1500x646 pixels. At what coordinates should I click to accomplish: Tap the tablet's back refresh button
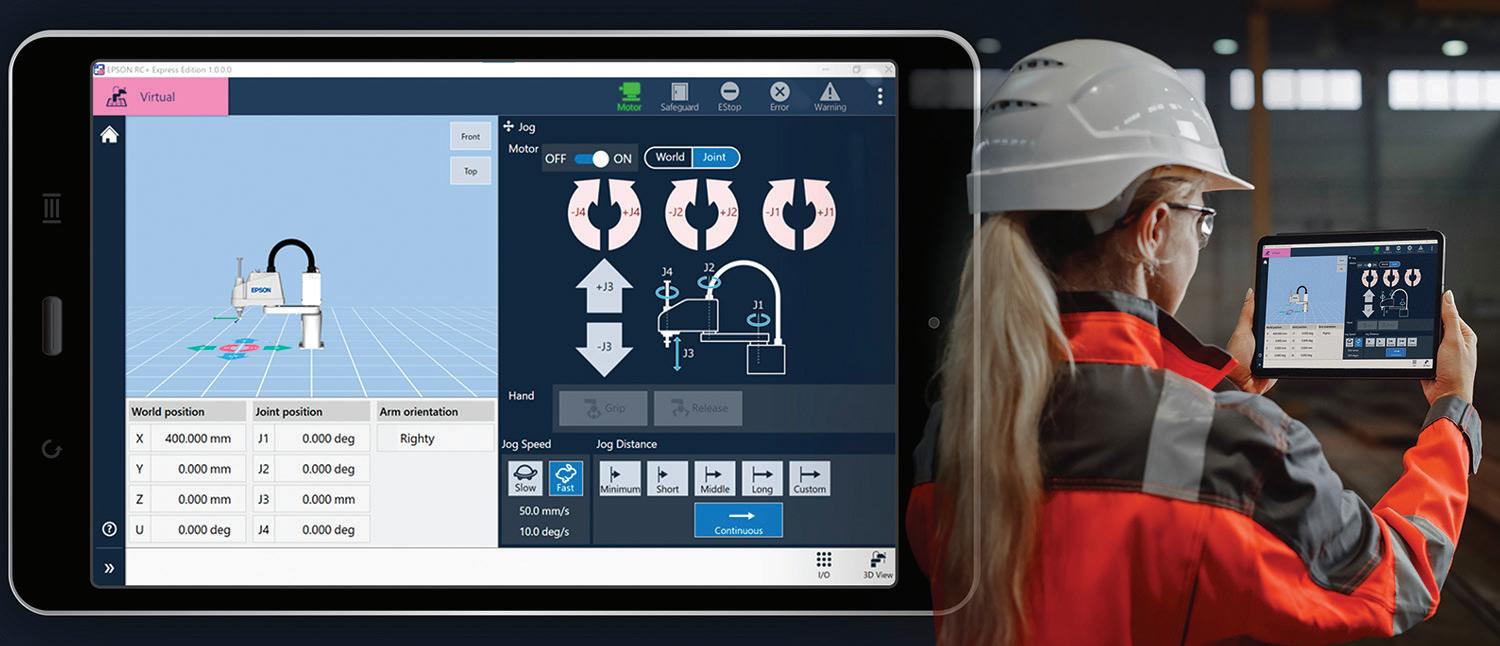[x=52, y=449]
